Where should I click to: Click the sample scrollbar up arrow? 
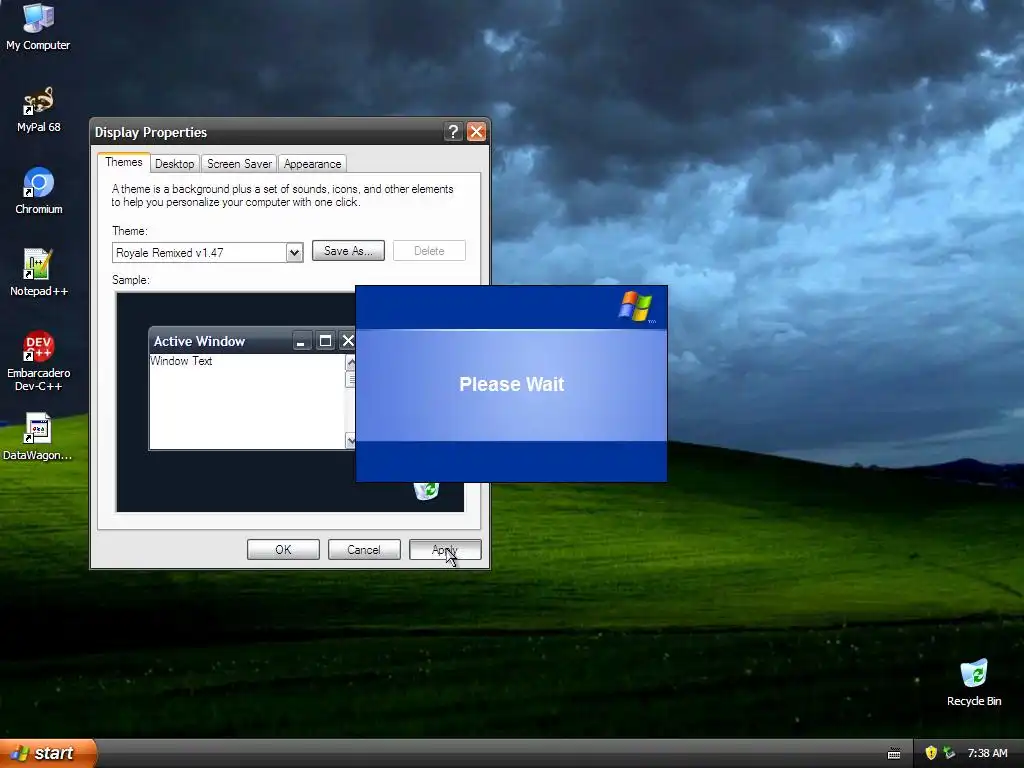[350, 362]
